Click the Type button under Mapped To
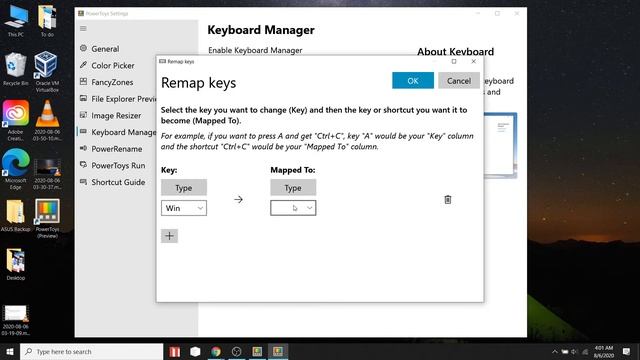 pyautogui.click(x=293, y=188)
